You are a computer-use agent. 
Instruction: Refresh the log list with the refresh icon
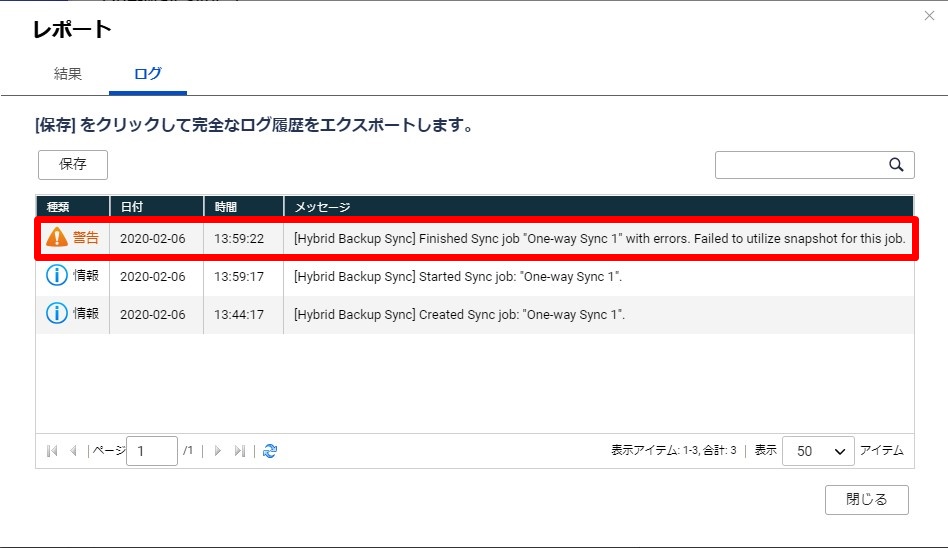(270, 451)
